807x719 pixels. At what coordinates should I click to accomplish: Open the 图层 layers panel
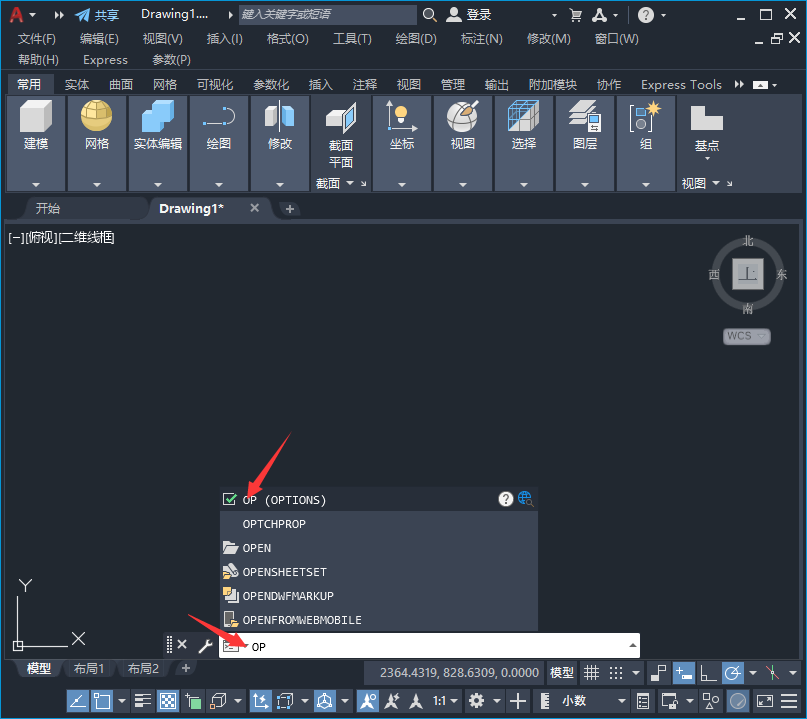pyautogui.click(x=585, y=143)
